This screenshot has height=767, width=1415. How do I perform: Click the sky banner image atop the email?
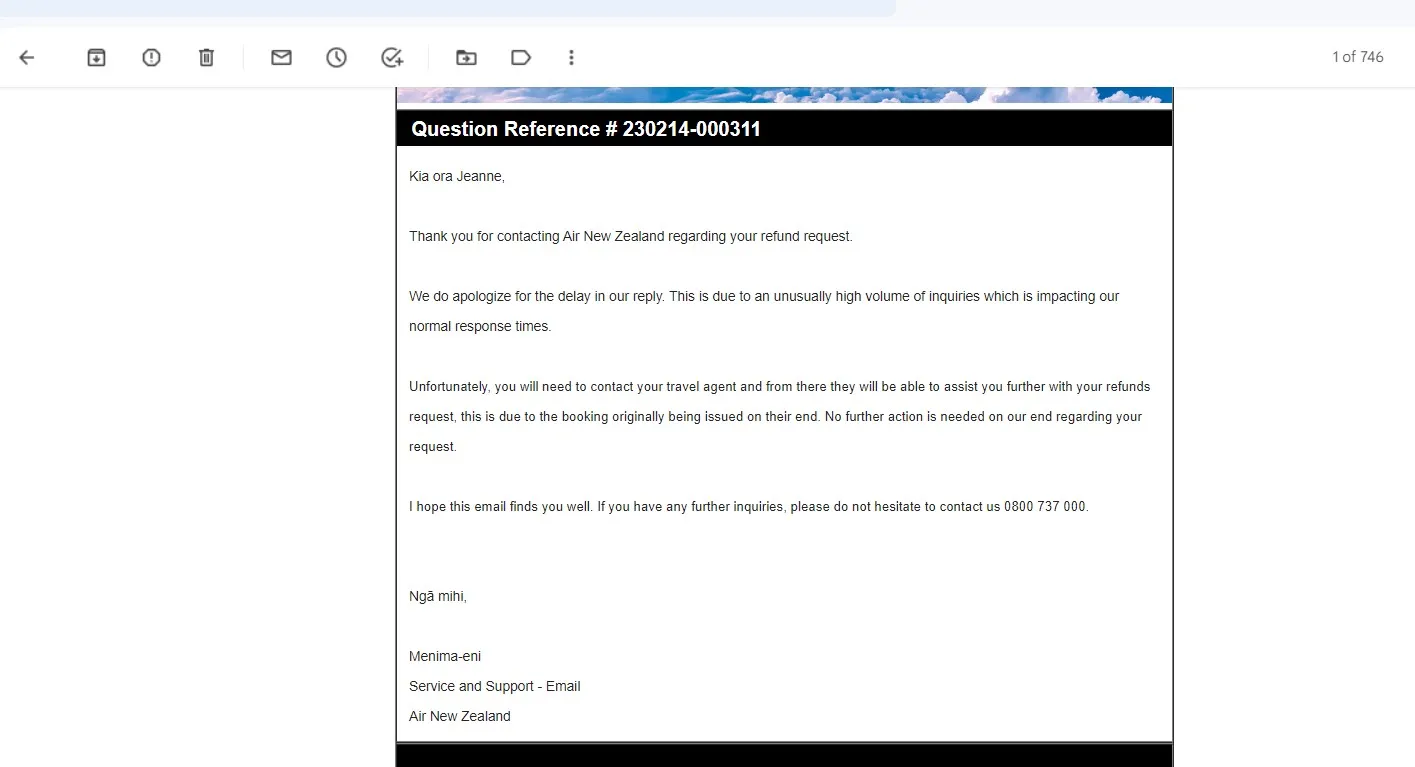(784, 95)
